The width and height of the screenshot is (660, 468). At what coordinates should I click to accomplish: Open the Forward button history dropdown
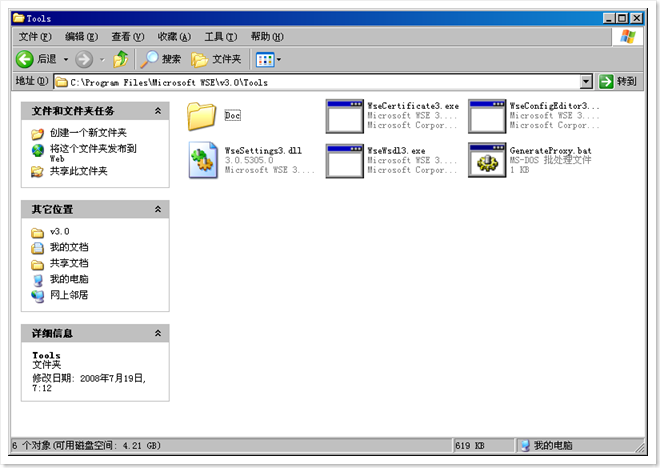pos(102,60)
